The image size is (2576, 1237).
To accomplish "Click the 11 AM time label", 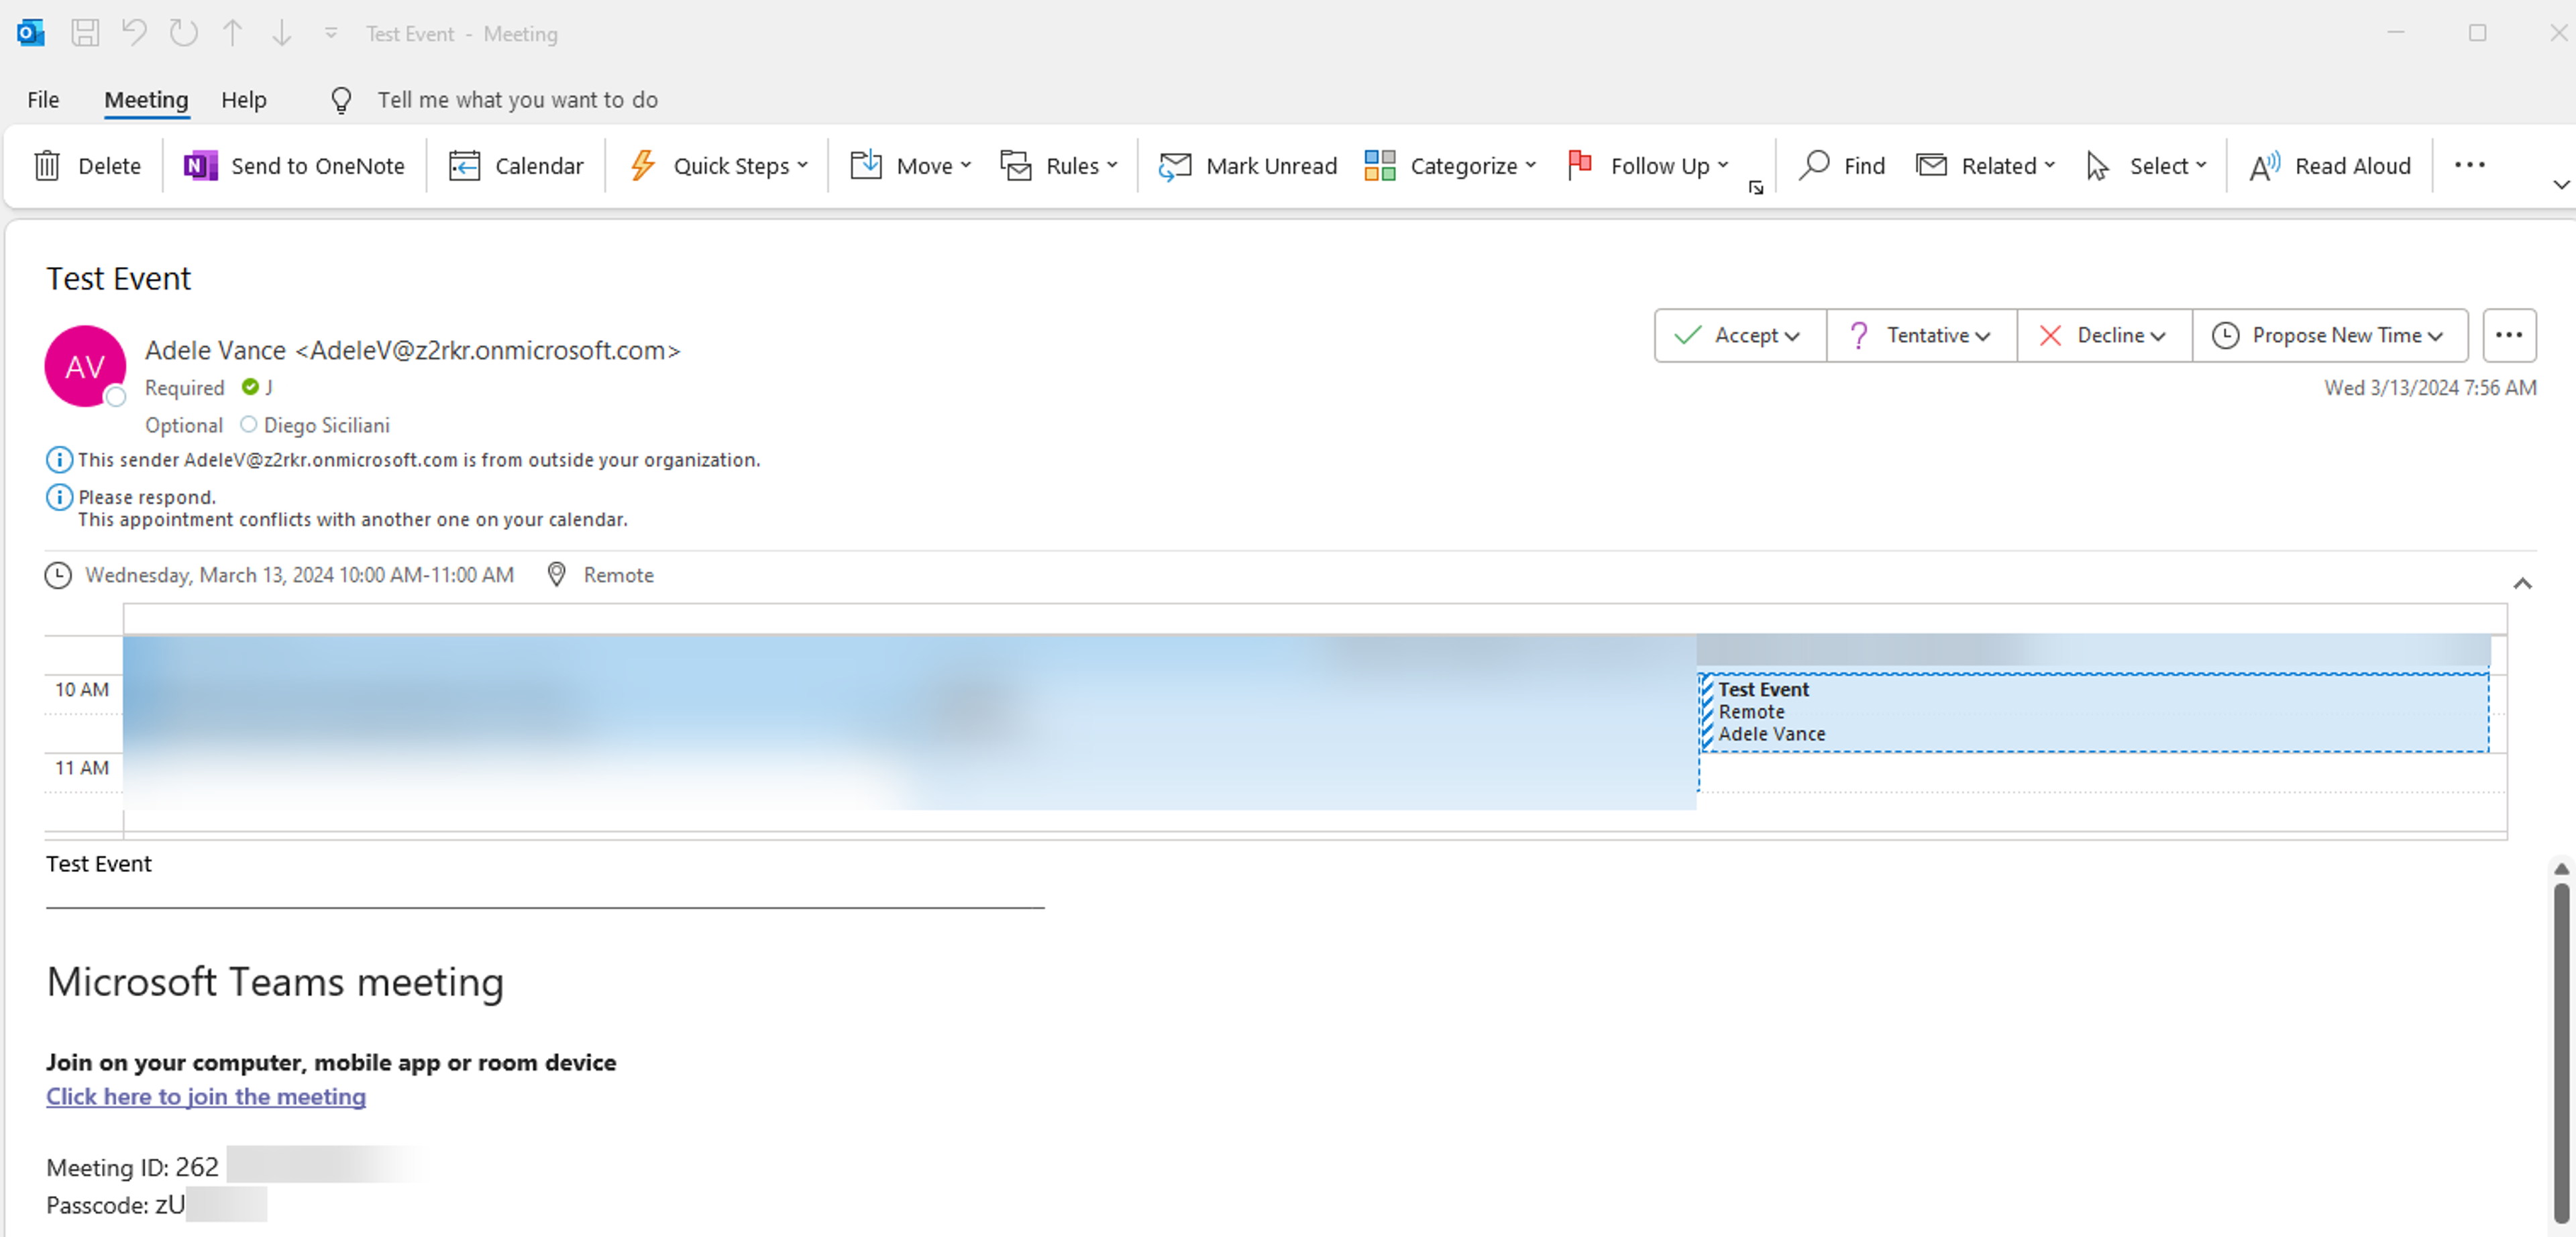I will point(82,768).
